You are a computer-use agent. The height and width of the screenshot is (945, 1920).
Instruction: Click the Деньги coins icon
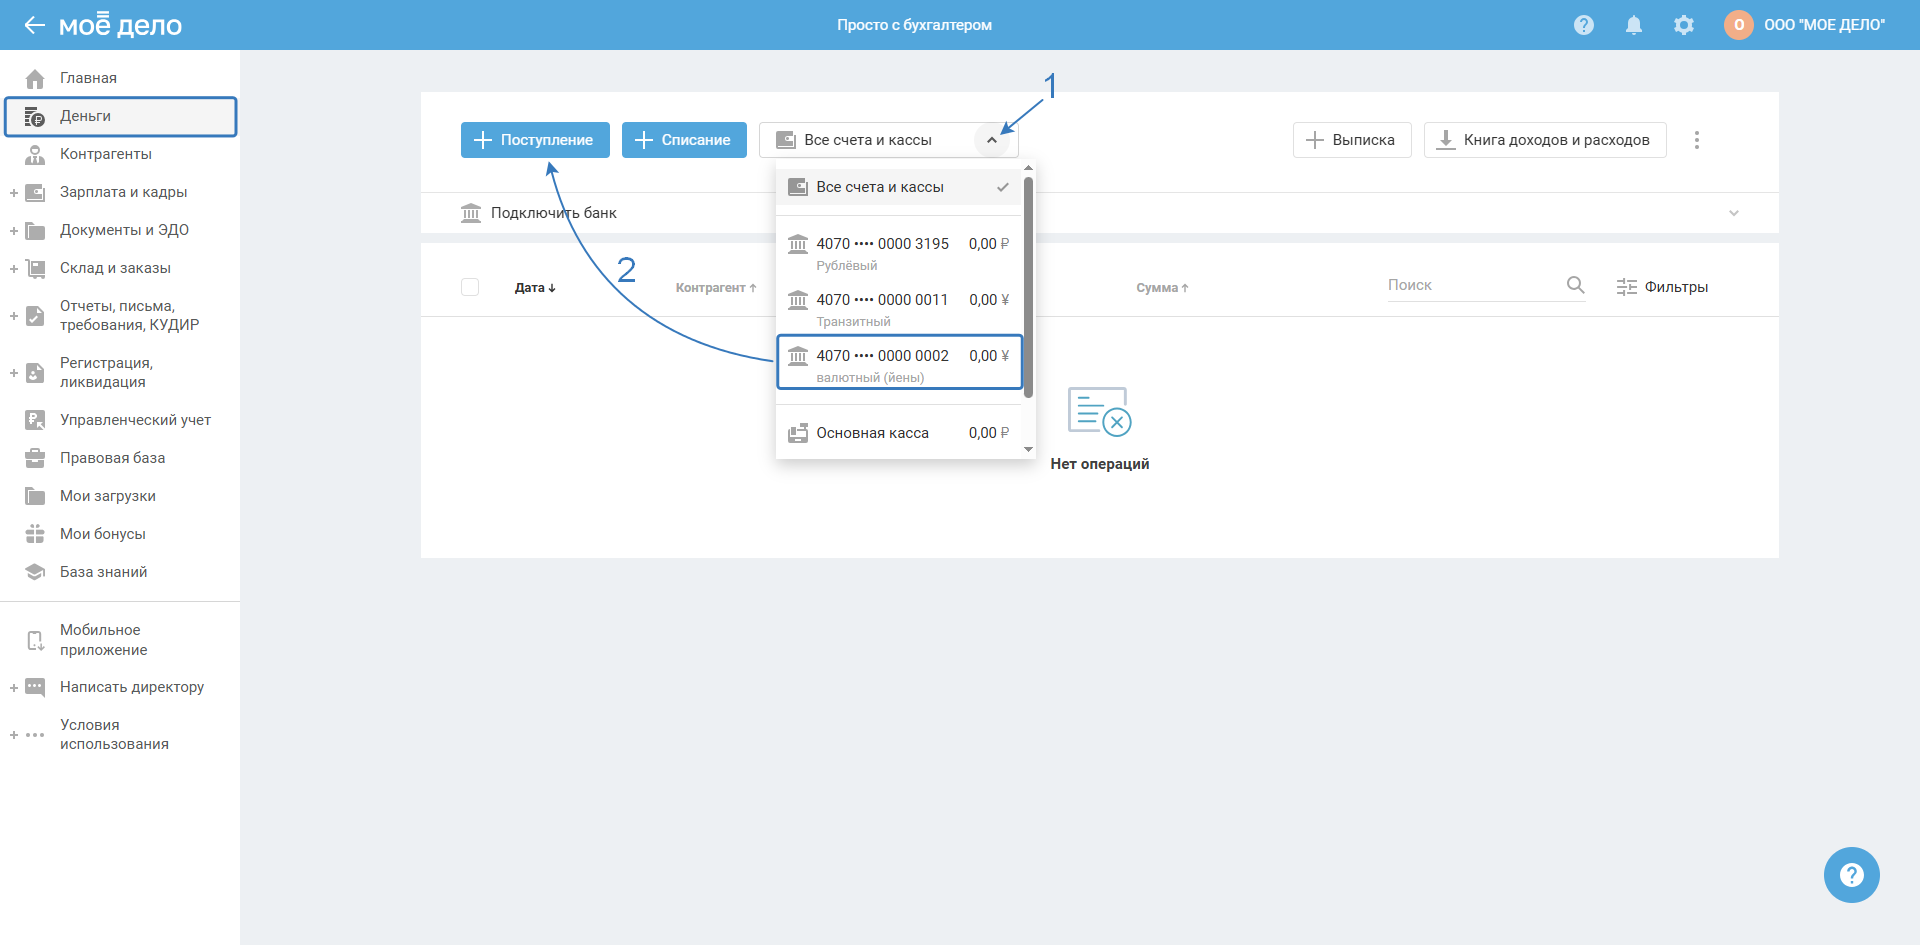(35, 116)
